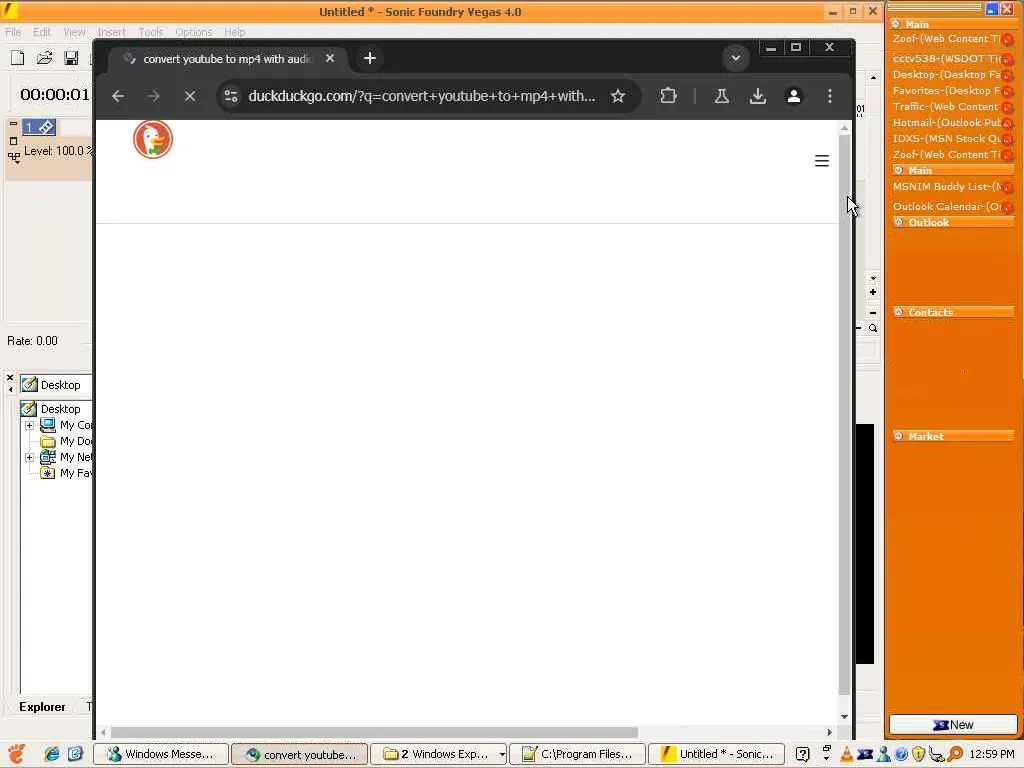The width and height of the screenshot is (1024, 768).
Task: Expand the Market section in sidebar
Action: (899, 436)
